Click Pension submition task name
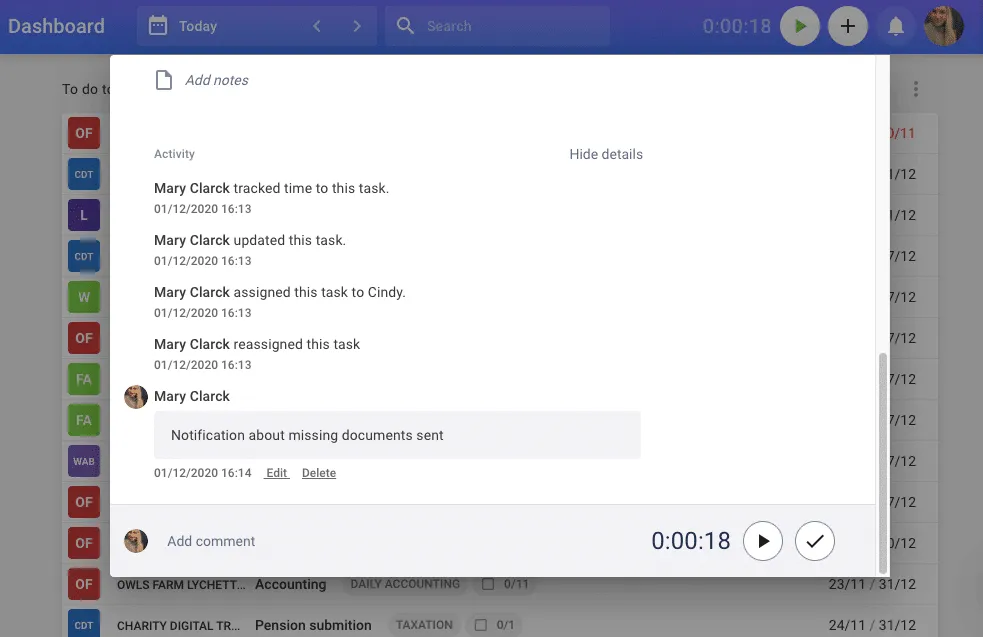Image resolution: width=983 pixels, height=637 pixels. tap(313, 625)
